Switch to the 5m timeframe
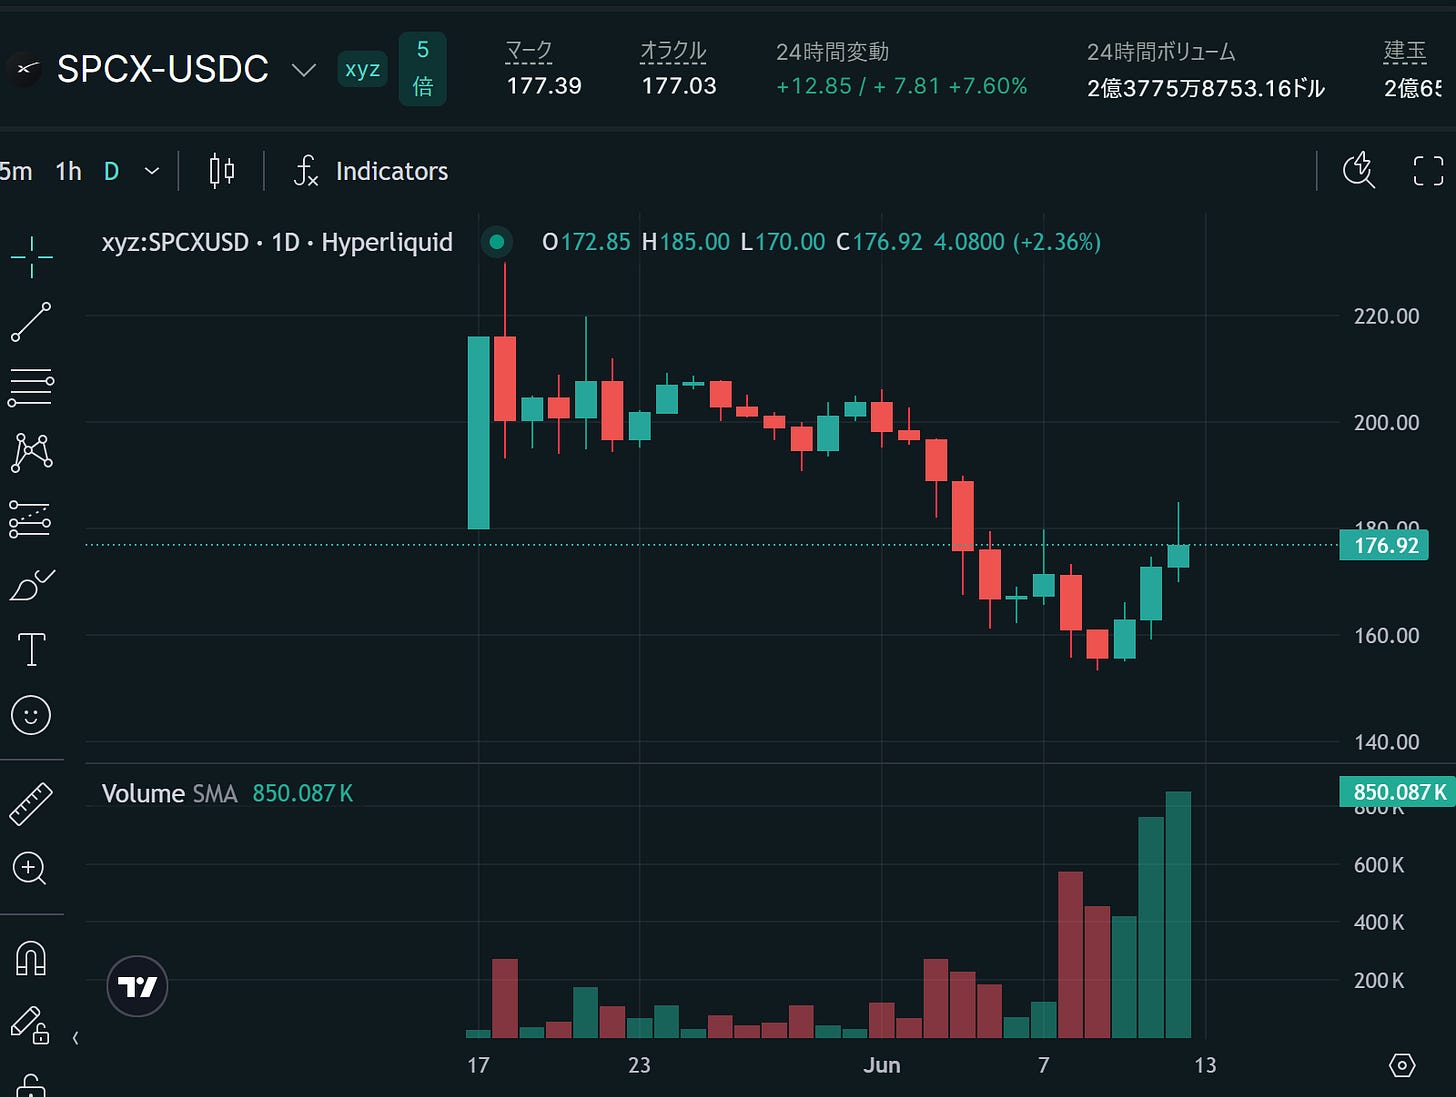Viewport: 1456px width, 1097px height. (15, 171)
